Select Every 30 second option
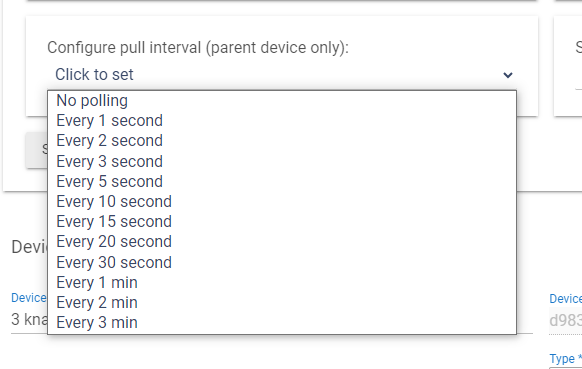The image size is (582, 369). click(282, 262)
